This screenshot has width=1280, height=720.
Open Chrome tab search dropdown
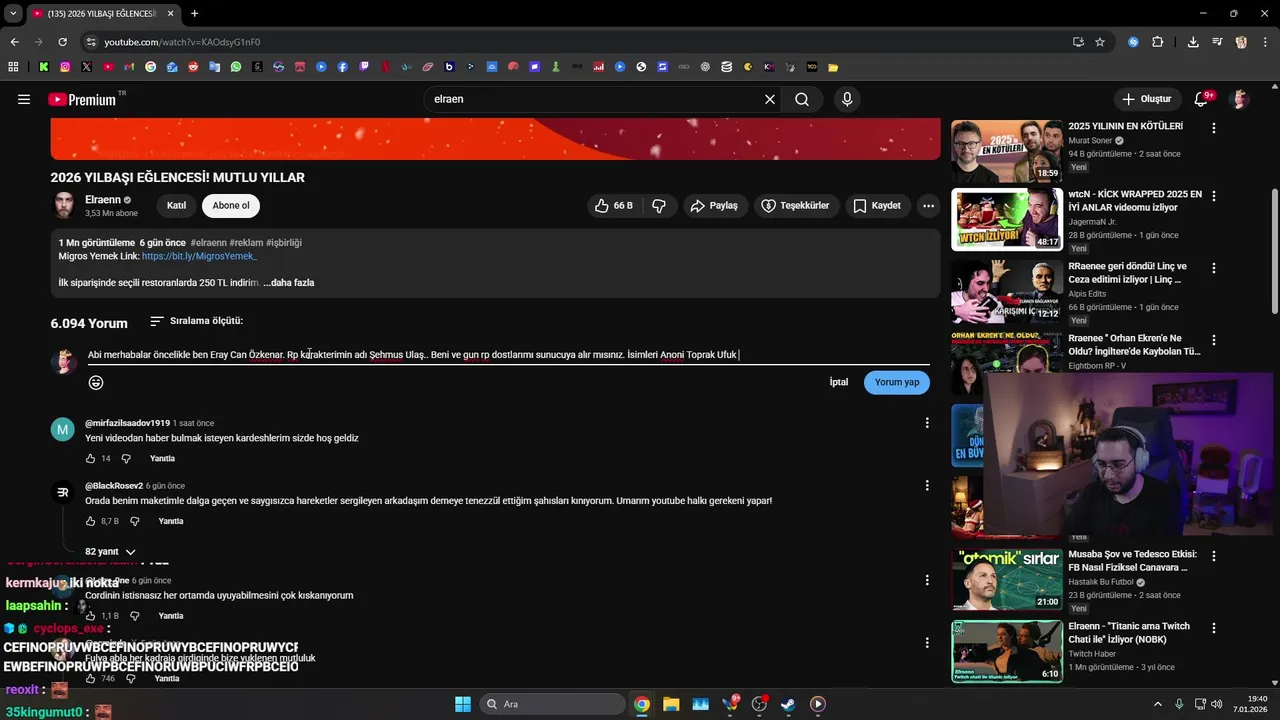coord(13,13)
